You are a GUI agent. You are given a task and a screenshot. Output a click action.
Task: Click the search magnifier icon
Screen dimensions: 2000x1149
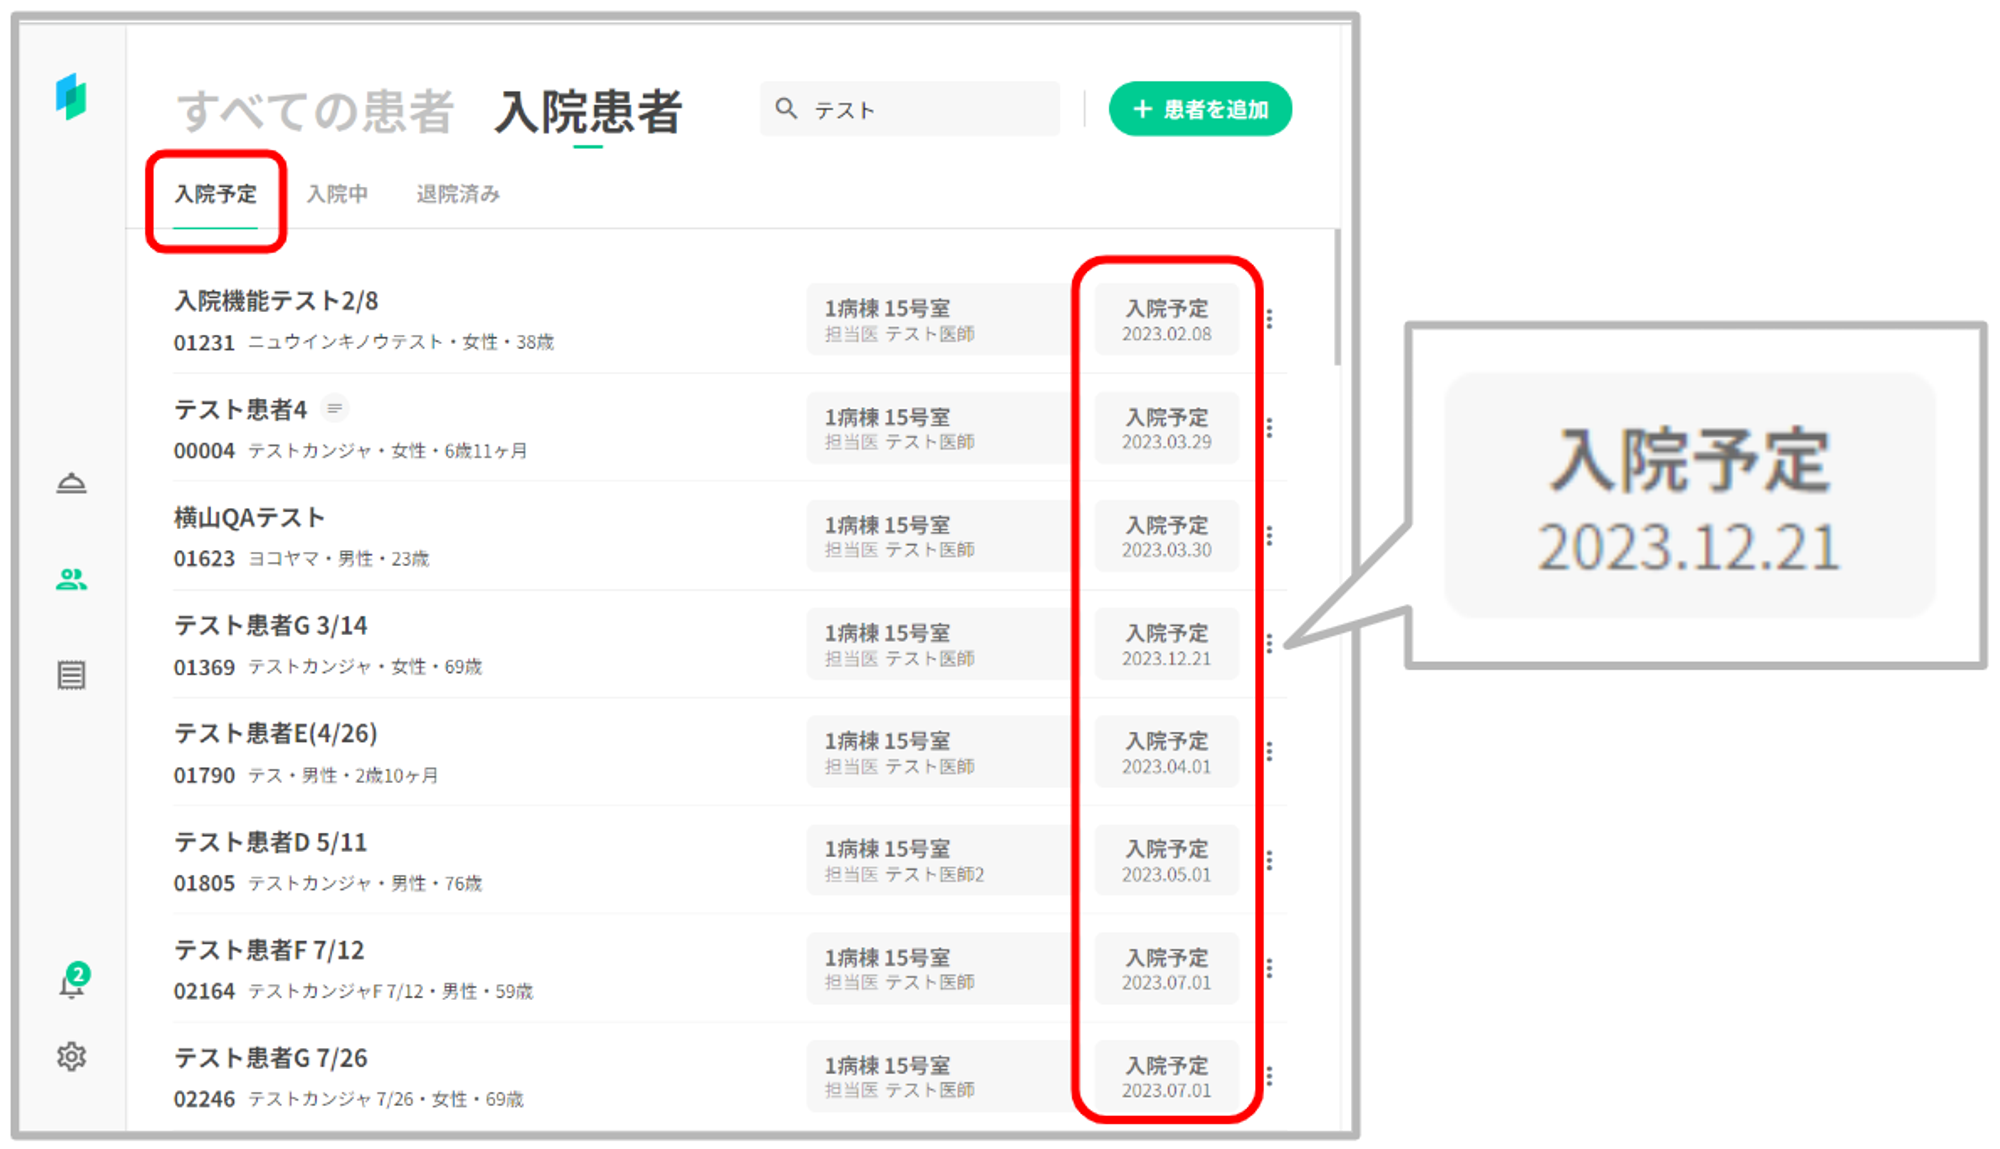[x=786, y=109]
